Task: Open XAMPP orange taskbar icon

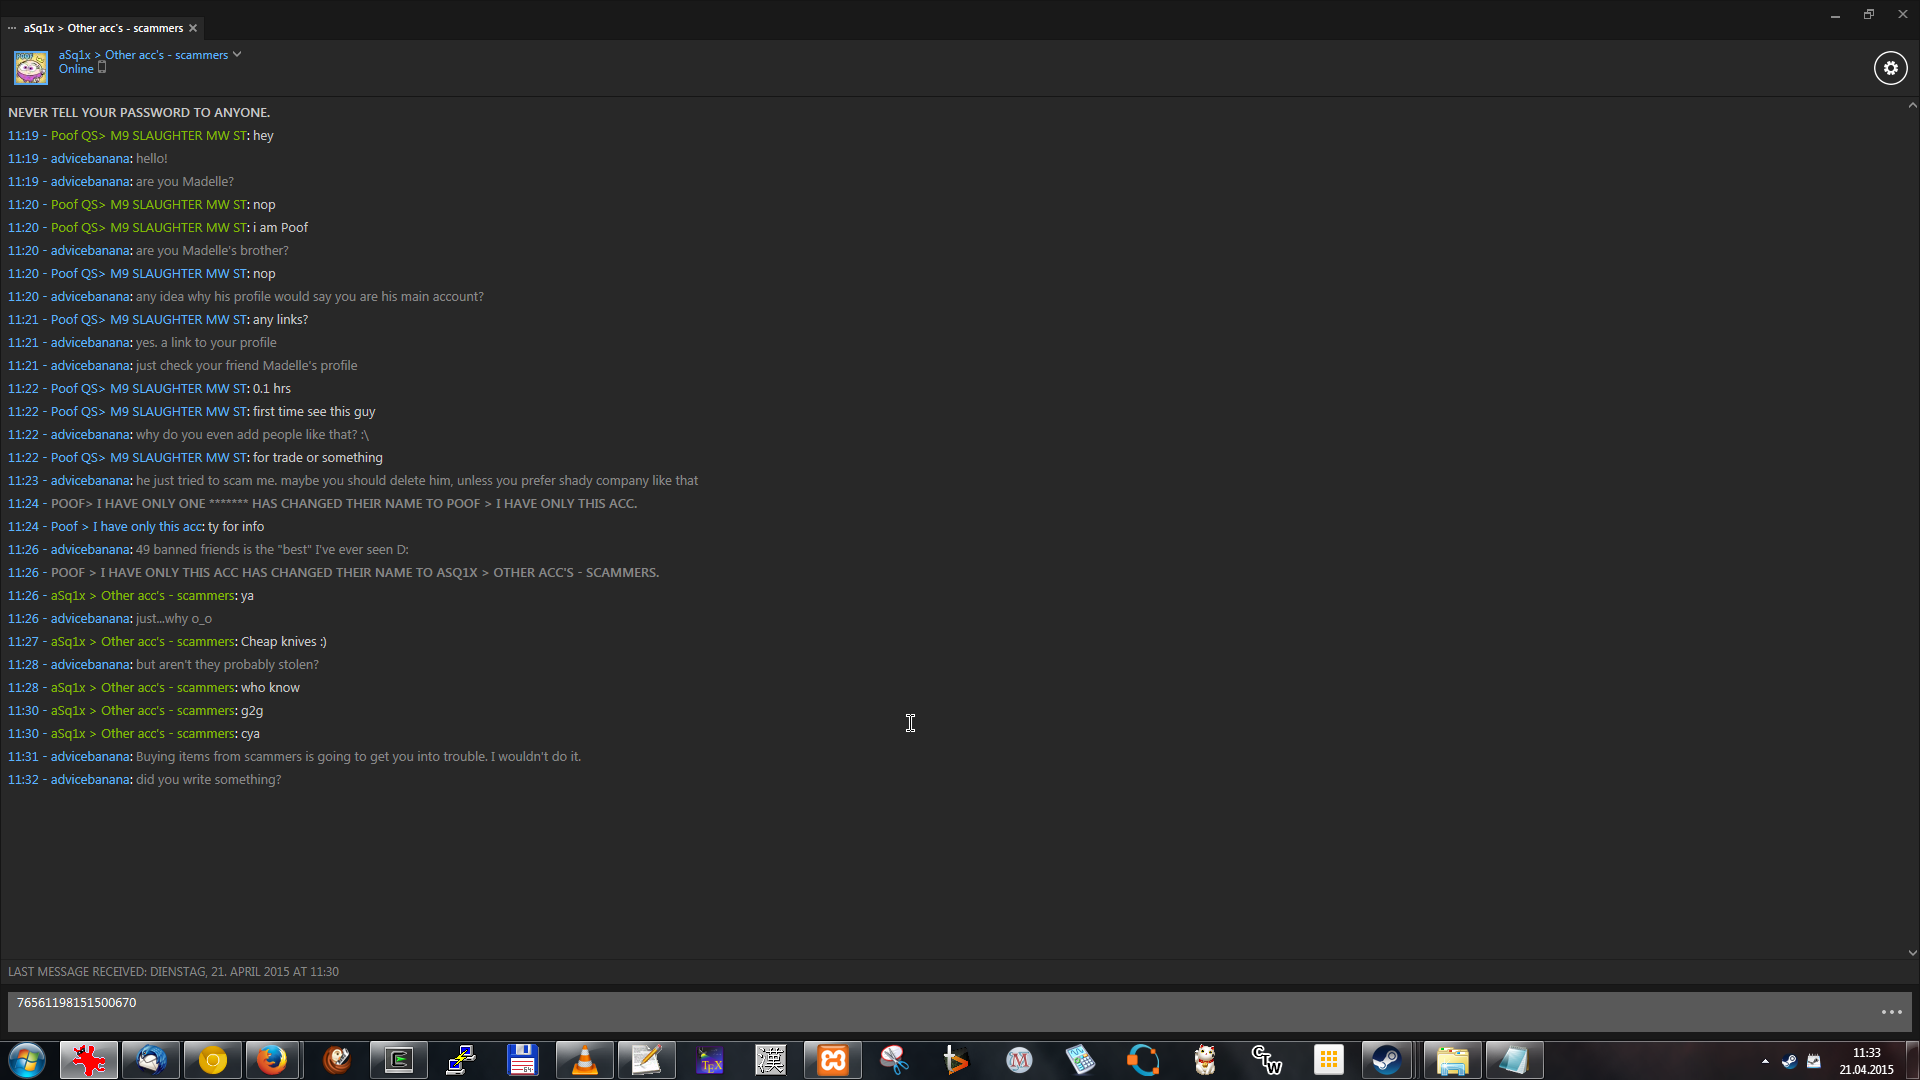Action: tap(833, 1060)
